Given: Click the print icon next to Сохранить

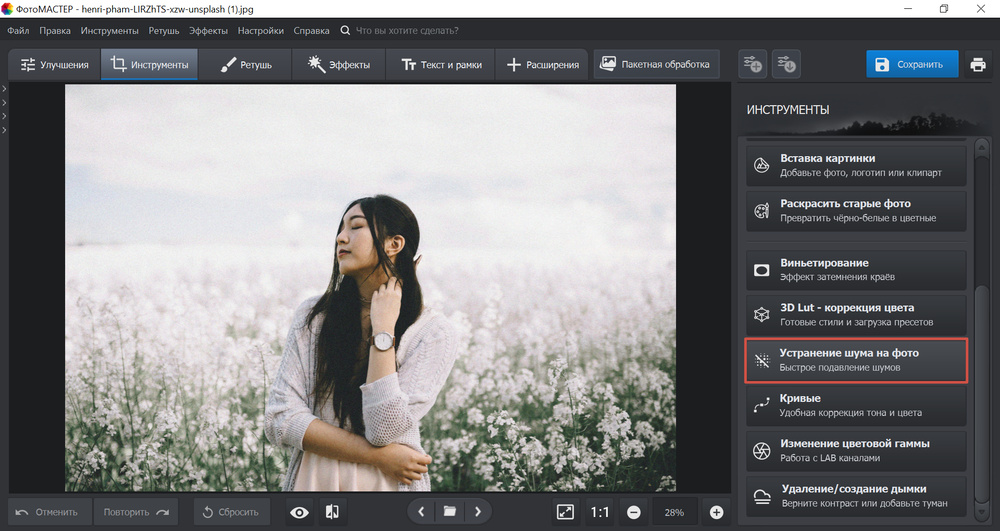Looking at the screenshot, I should coord(977,65).
